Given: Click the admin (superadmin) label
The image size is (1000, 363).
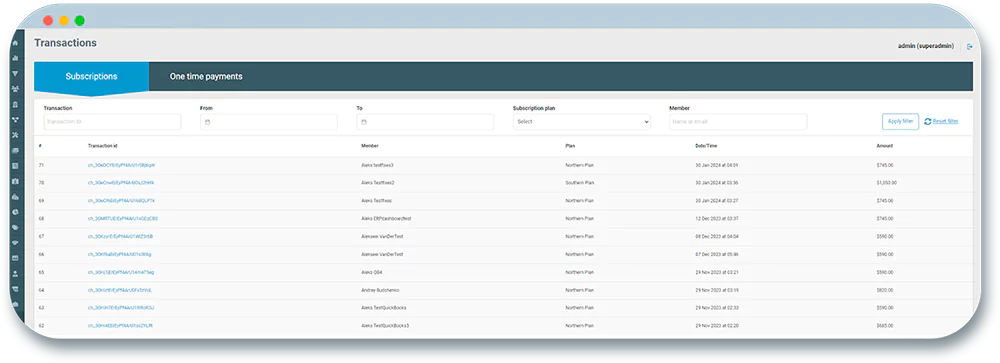Looking at the screenshot, I should 925,47.
